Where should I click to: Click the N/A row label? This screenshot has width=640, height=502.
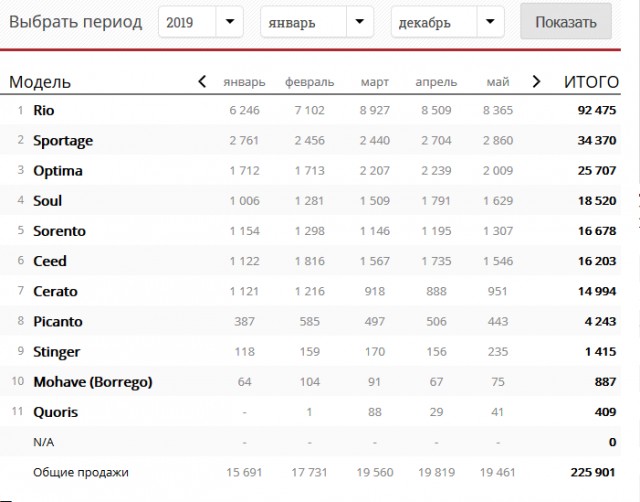(43, 442)
